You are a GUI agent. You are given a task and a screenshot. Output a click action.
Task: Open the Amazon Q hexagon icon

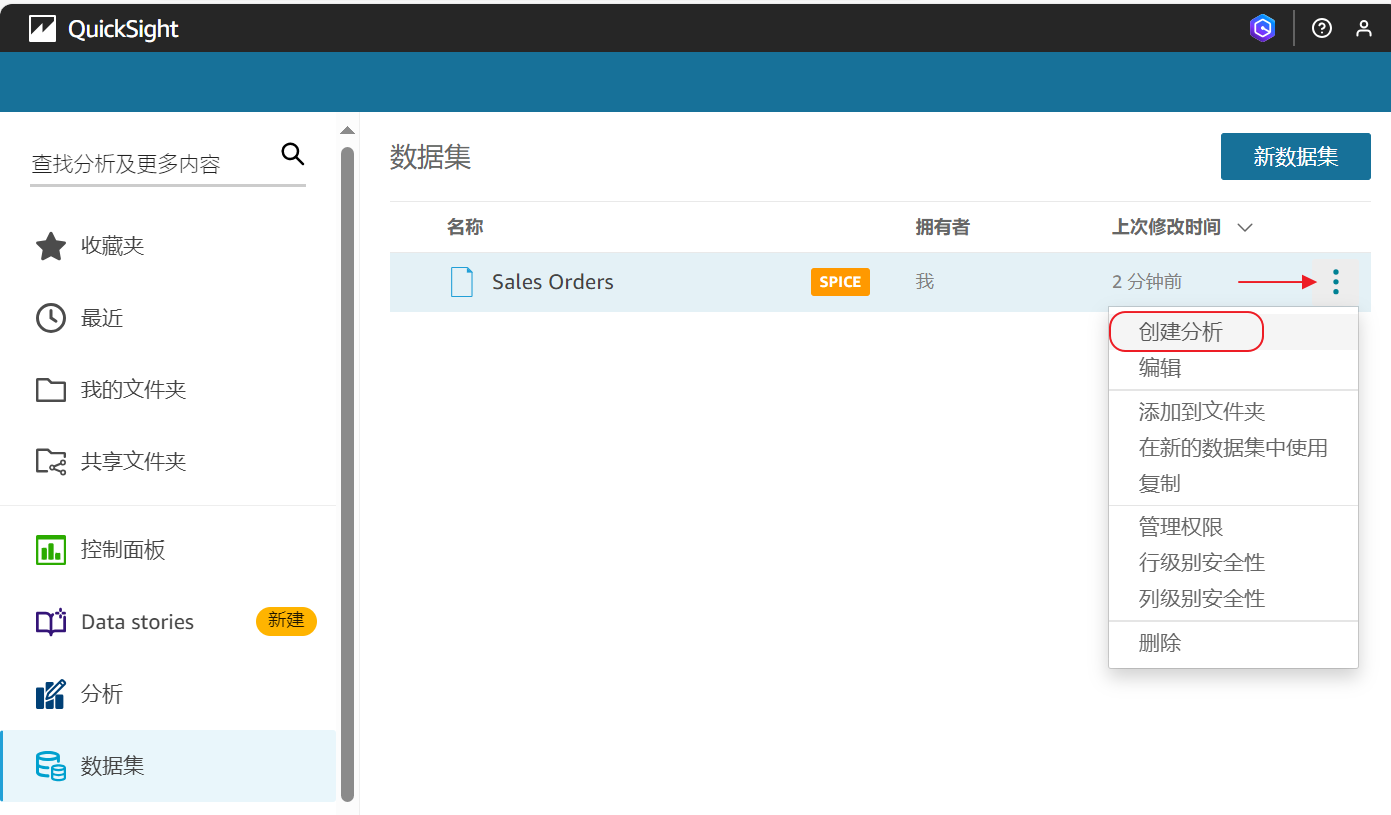pos(1262,28)
